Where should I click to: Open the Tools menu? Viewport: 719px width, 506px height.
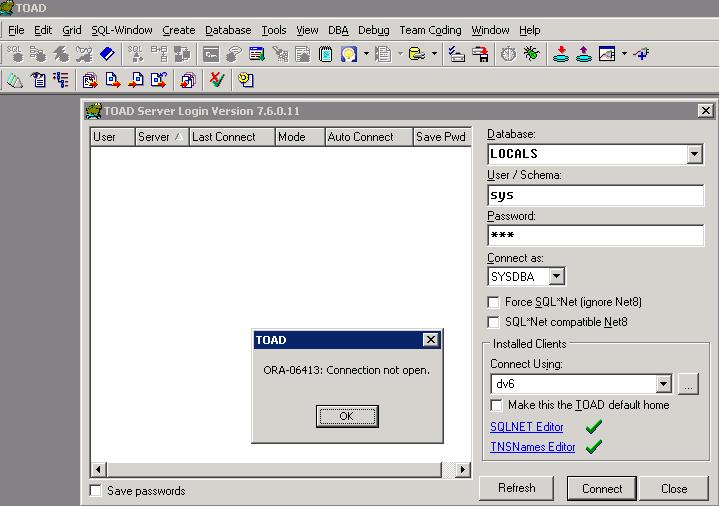[x=274, y=30]
